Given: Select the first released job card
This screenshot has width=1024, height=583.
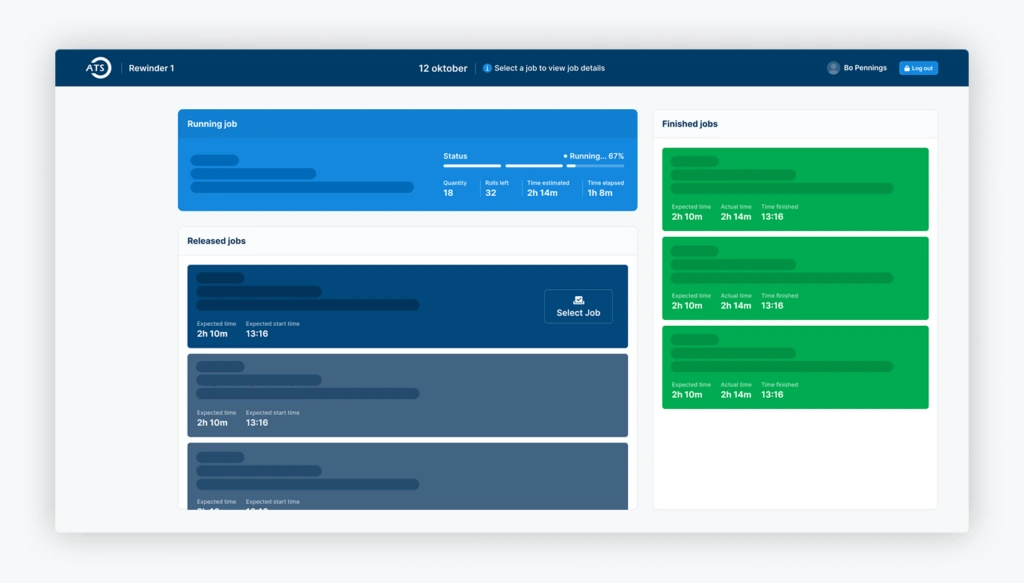Looking at the screenshot, I should [360, 306].
